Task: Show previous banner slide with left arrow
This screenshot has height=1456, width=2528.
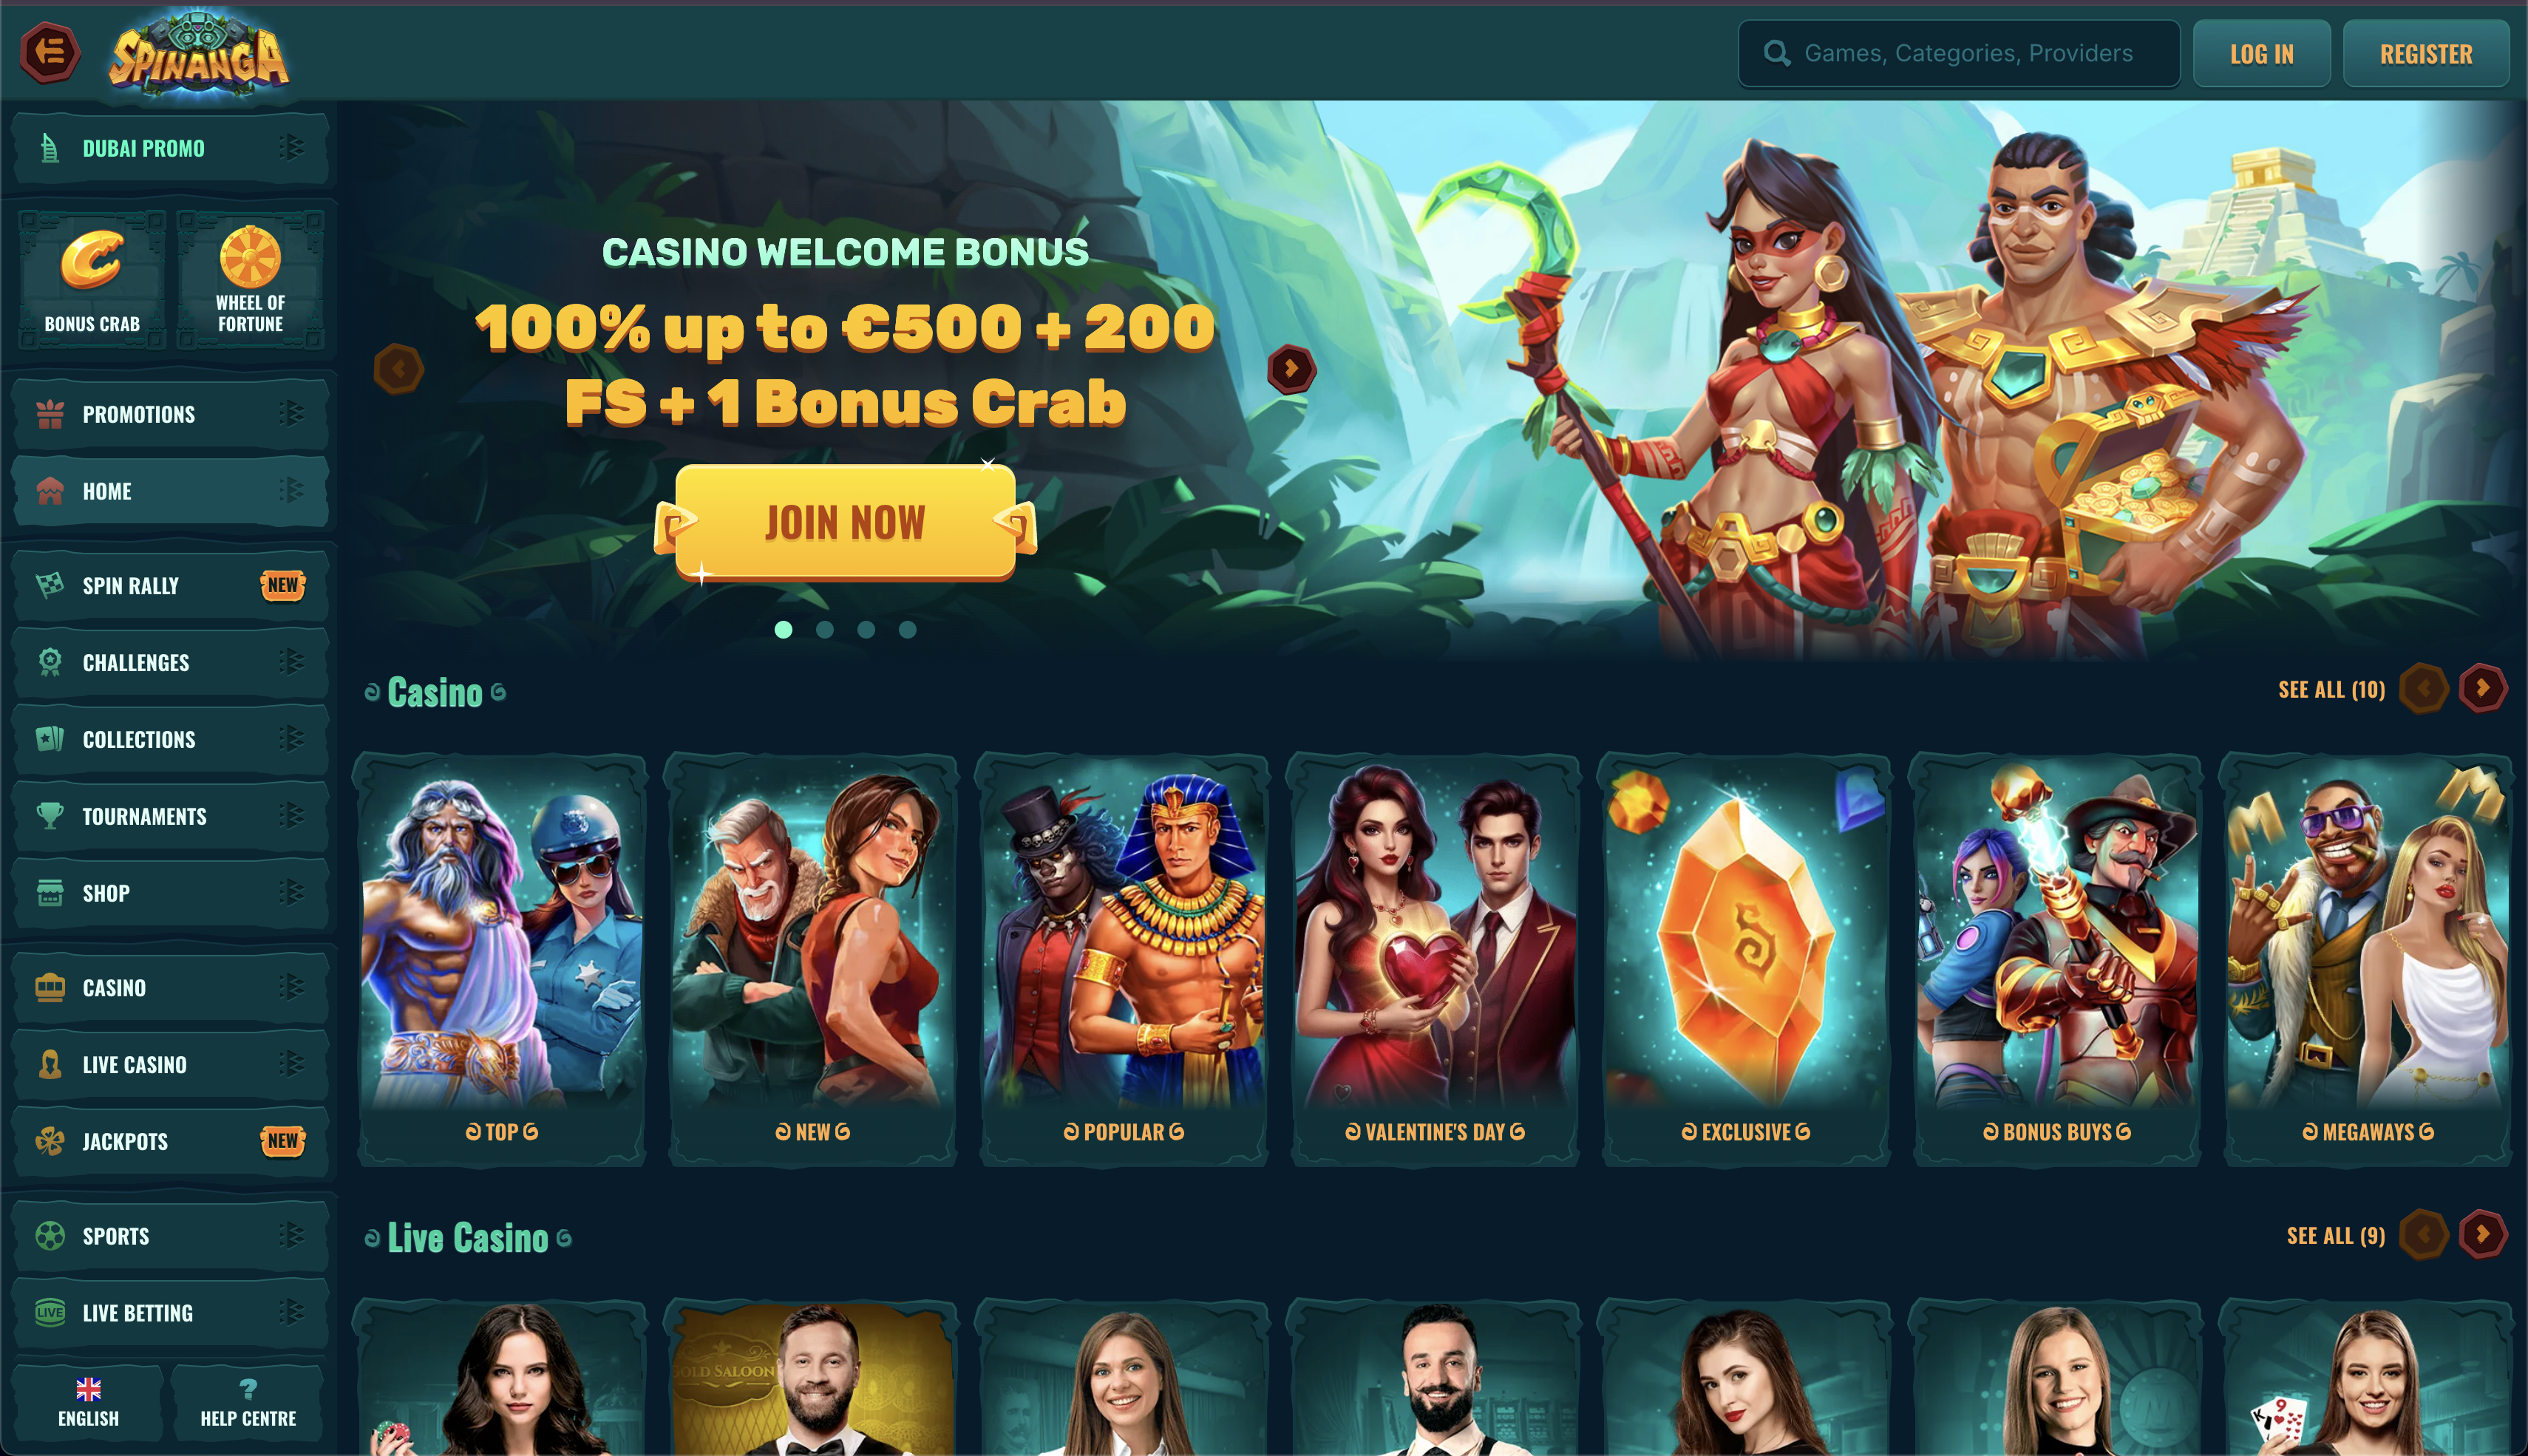Action: (398, 369)
